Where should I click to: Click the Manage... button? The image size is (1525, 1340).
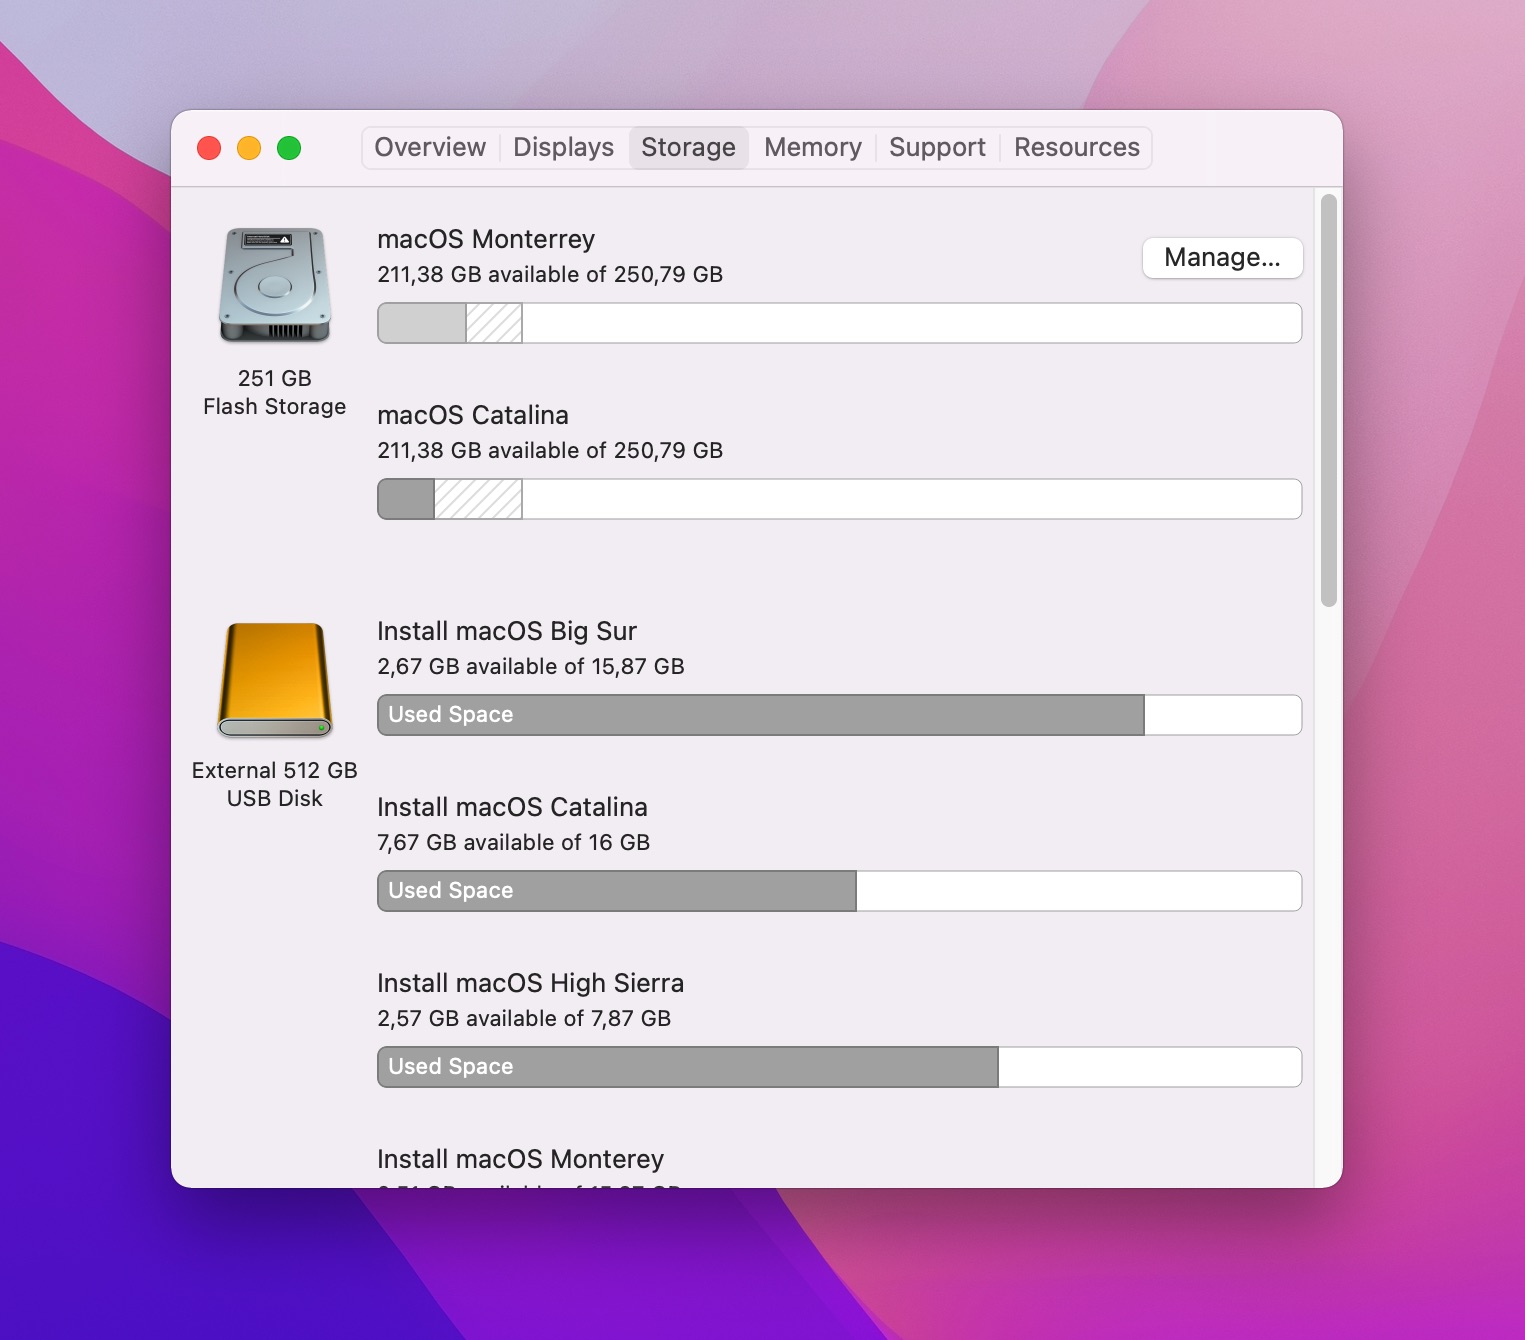click(1222, 258)
